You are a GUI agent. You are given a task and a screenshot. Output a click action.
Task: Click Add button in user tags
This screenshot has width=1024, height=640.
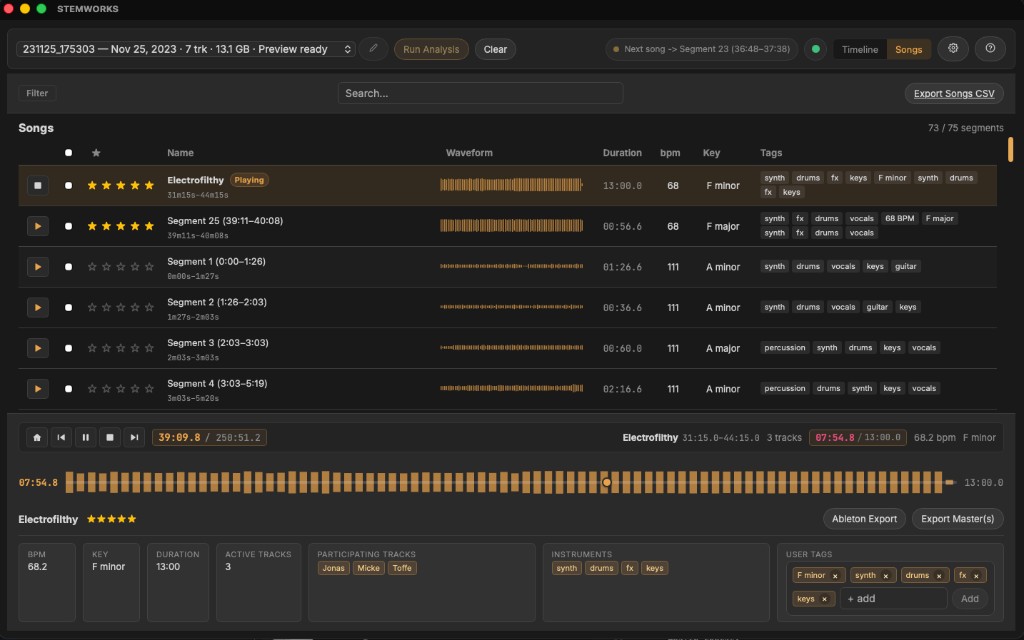(x=969, y=599)
